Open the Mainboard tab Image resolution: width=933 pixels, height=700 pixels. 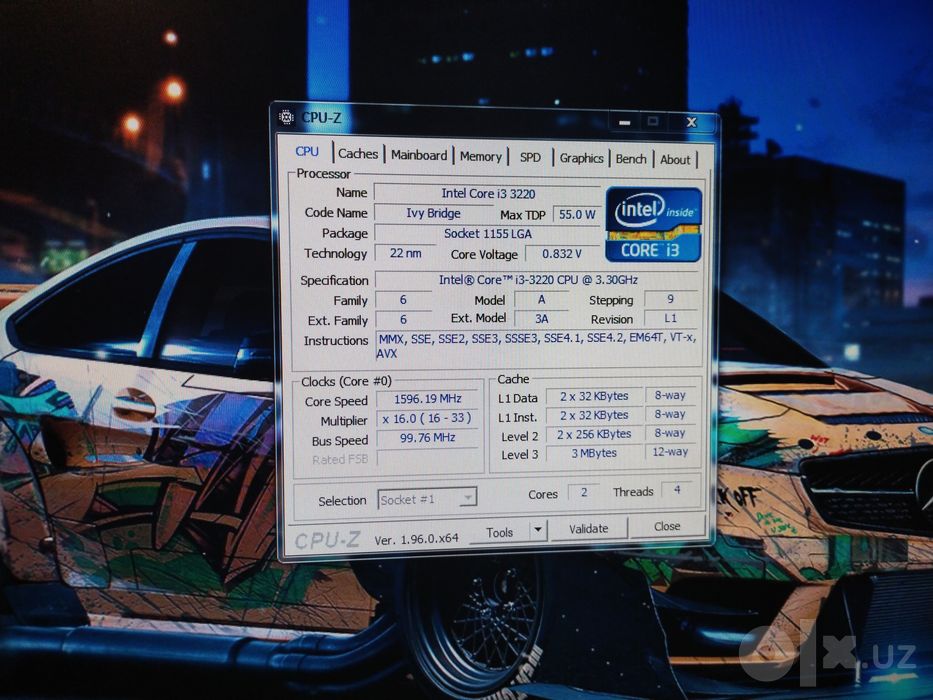click(419, 155)
